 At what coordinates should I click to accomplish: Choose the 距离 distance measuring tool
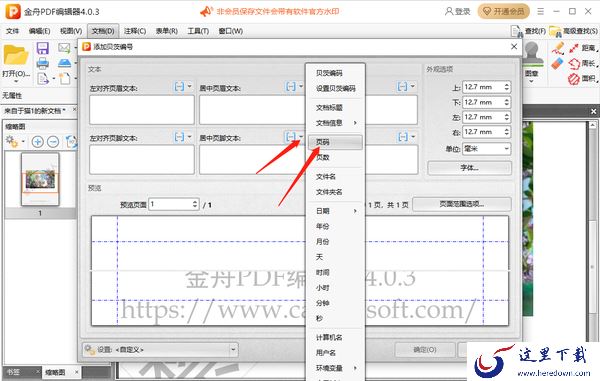click(582, 48)
